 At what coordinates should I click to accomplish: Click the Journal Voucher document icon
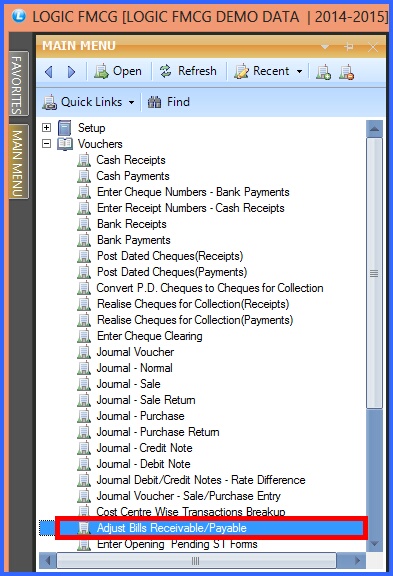pos(84,352)
